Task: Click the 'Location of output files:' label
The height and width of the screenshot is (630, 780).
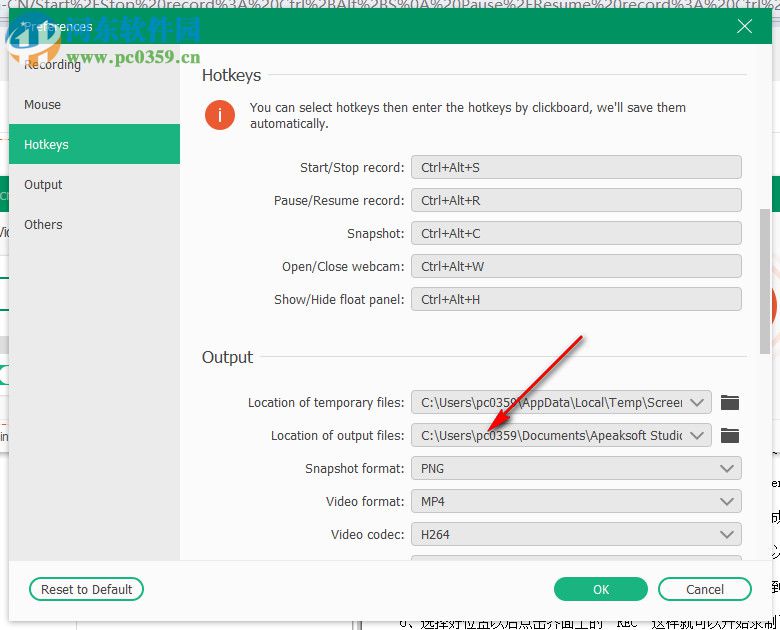Action: point(337,435)
